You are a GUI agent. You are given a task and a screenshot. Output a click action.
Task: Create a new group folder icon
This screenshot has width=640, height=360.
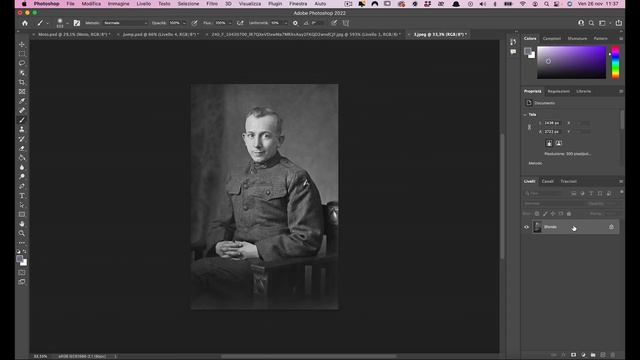(x=593, y=355)
